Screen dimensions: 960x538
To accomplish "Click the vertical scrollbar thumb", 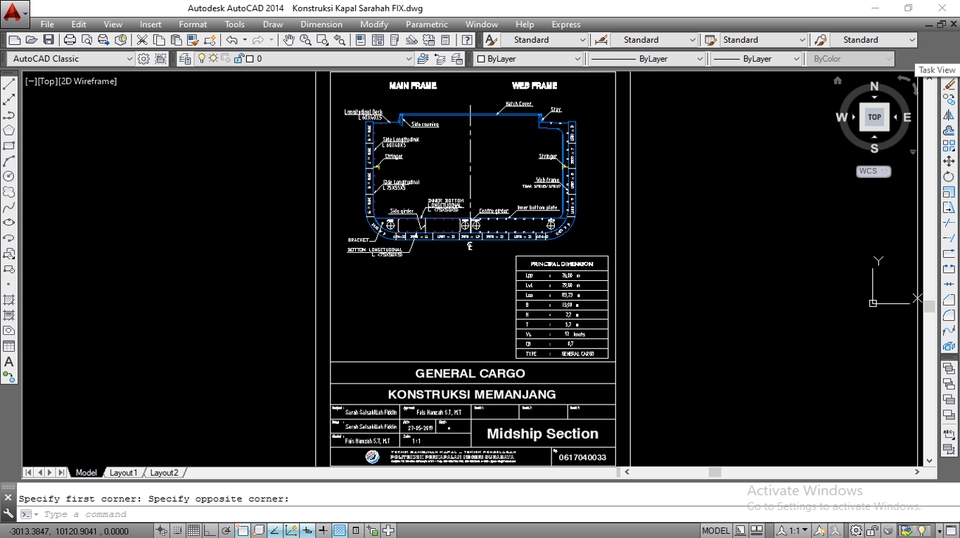I will point(929,307).
